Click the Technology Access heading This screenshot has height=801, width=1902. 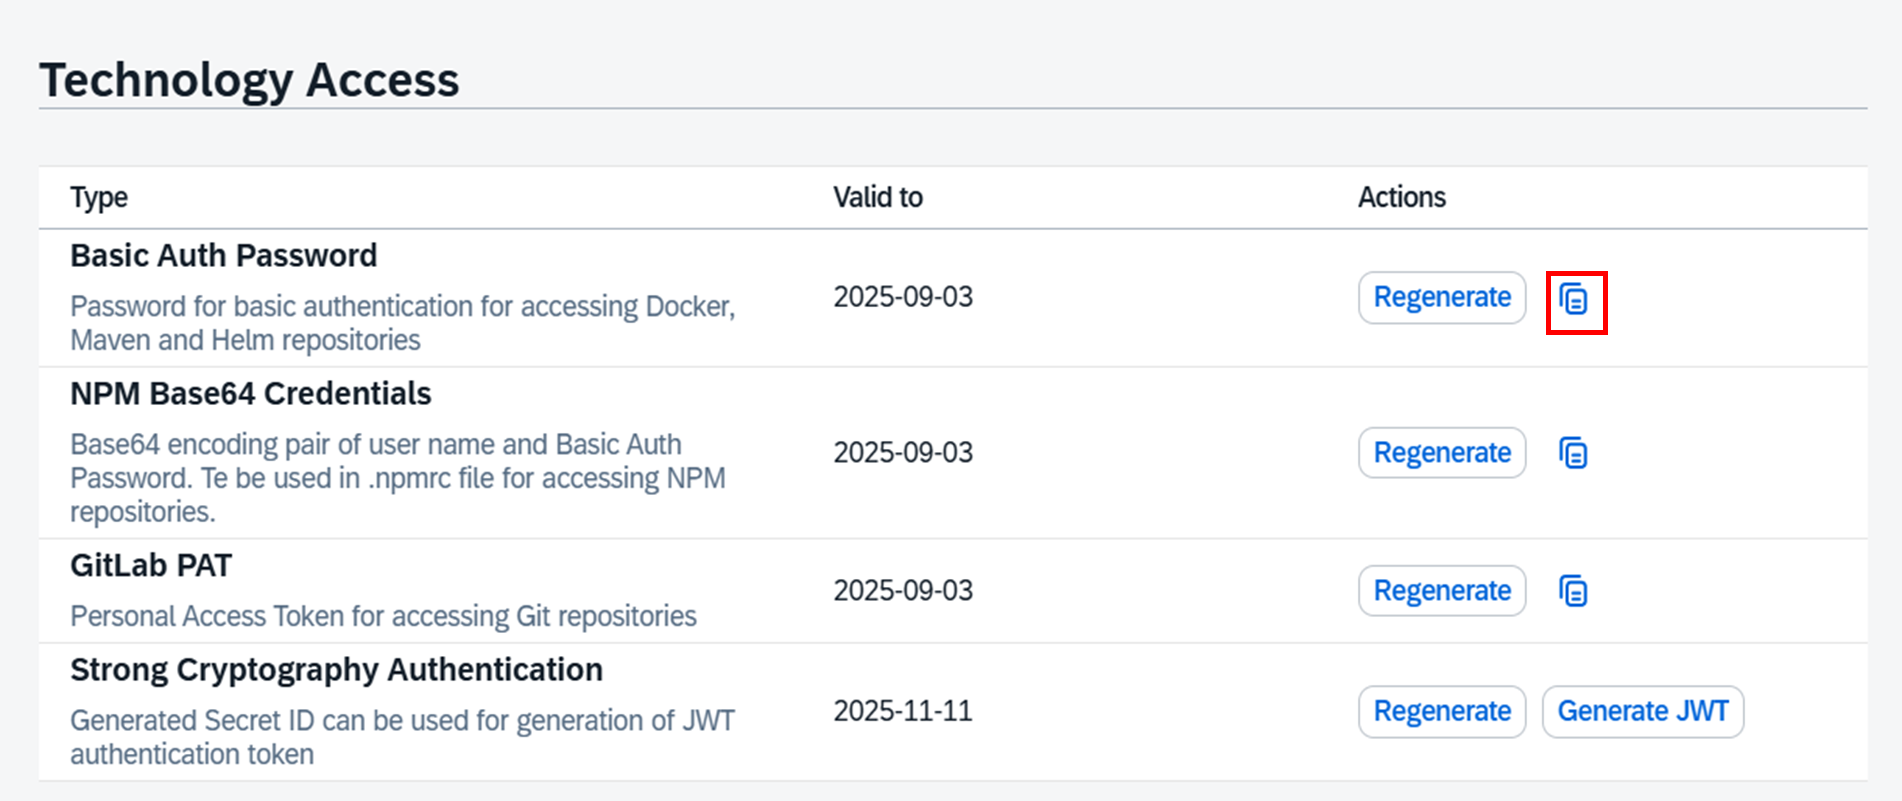pyautogui.click(x=251, y=80)
